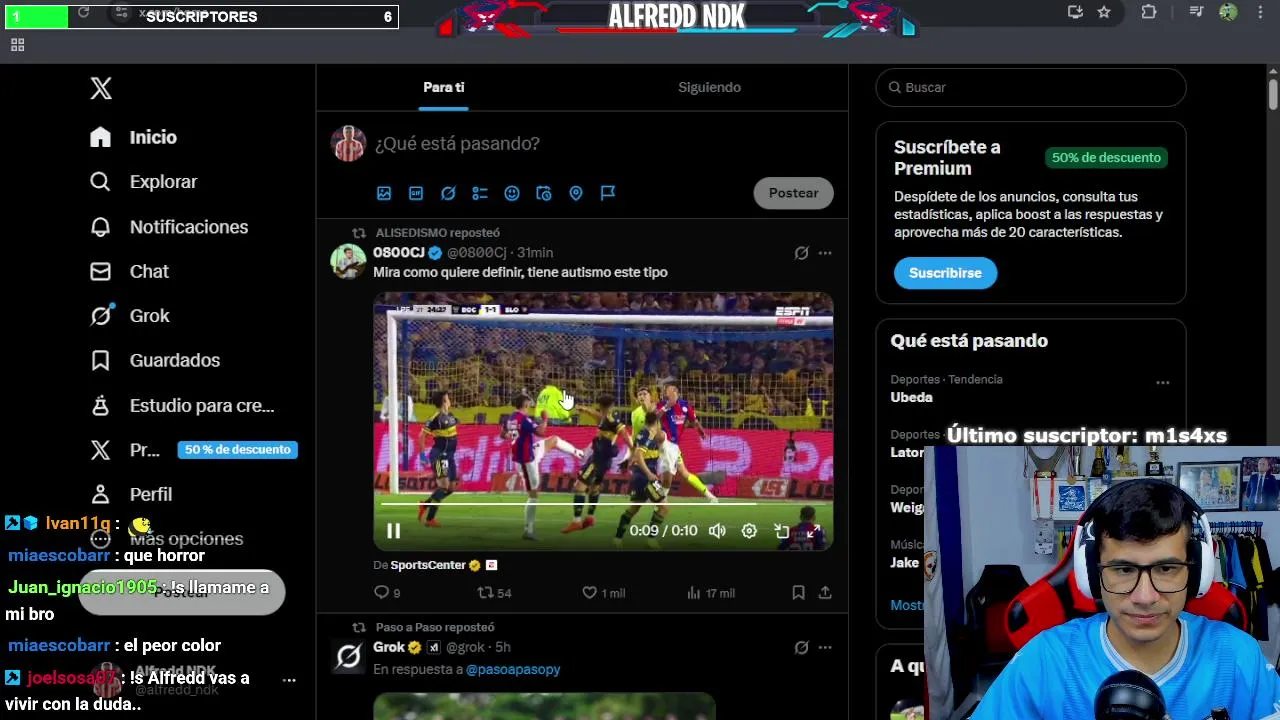The height and width of the screenshot is (720, 1280).
Task: Open the 0800CJ author avatar
Action: [348, 261]
